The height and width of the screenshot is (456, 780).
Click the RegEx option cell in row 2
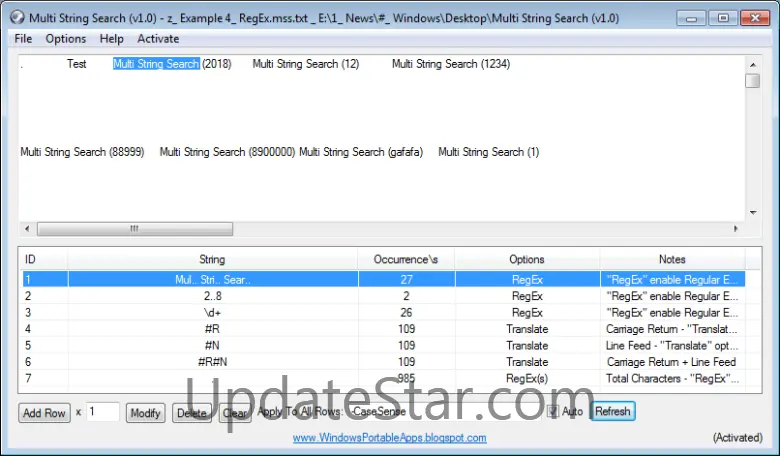(x=527, y=296)
